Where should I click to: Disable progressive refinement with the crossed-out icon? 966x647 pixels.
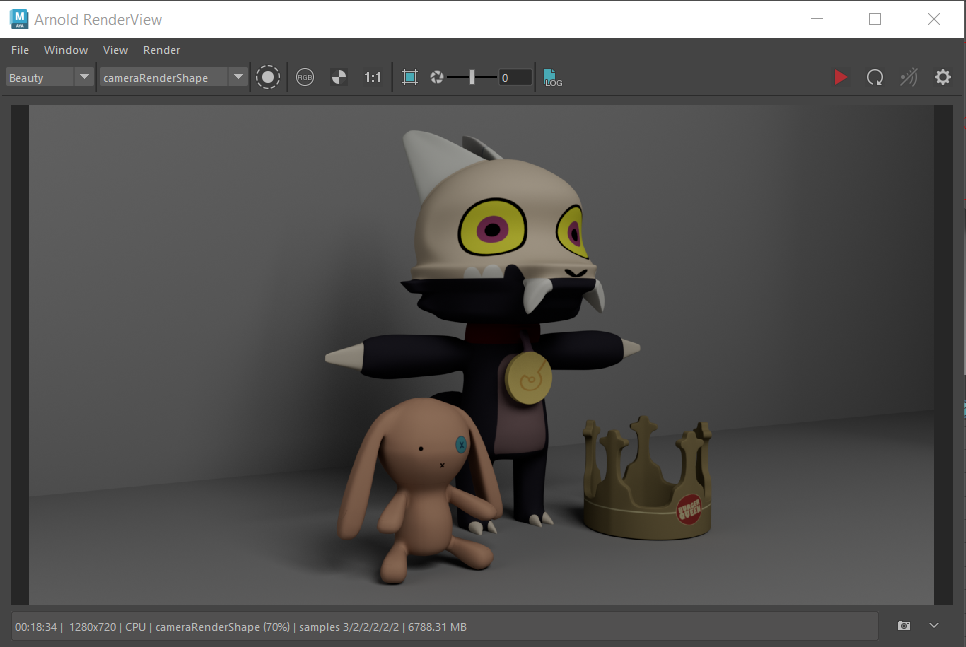(x=908, y=77)
